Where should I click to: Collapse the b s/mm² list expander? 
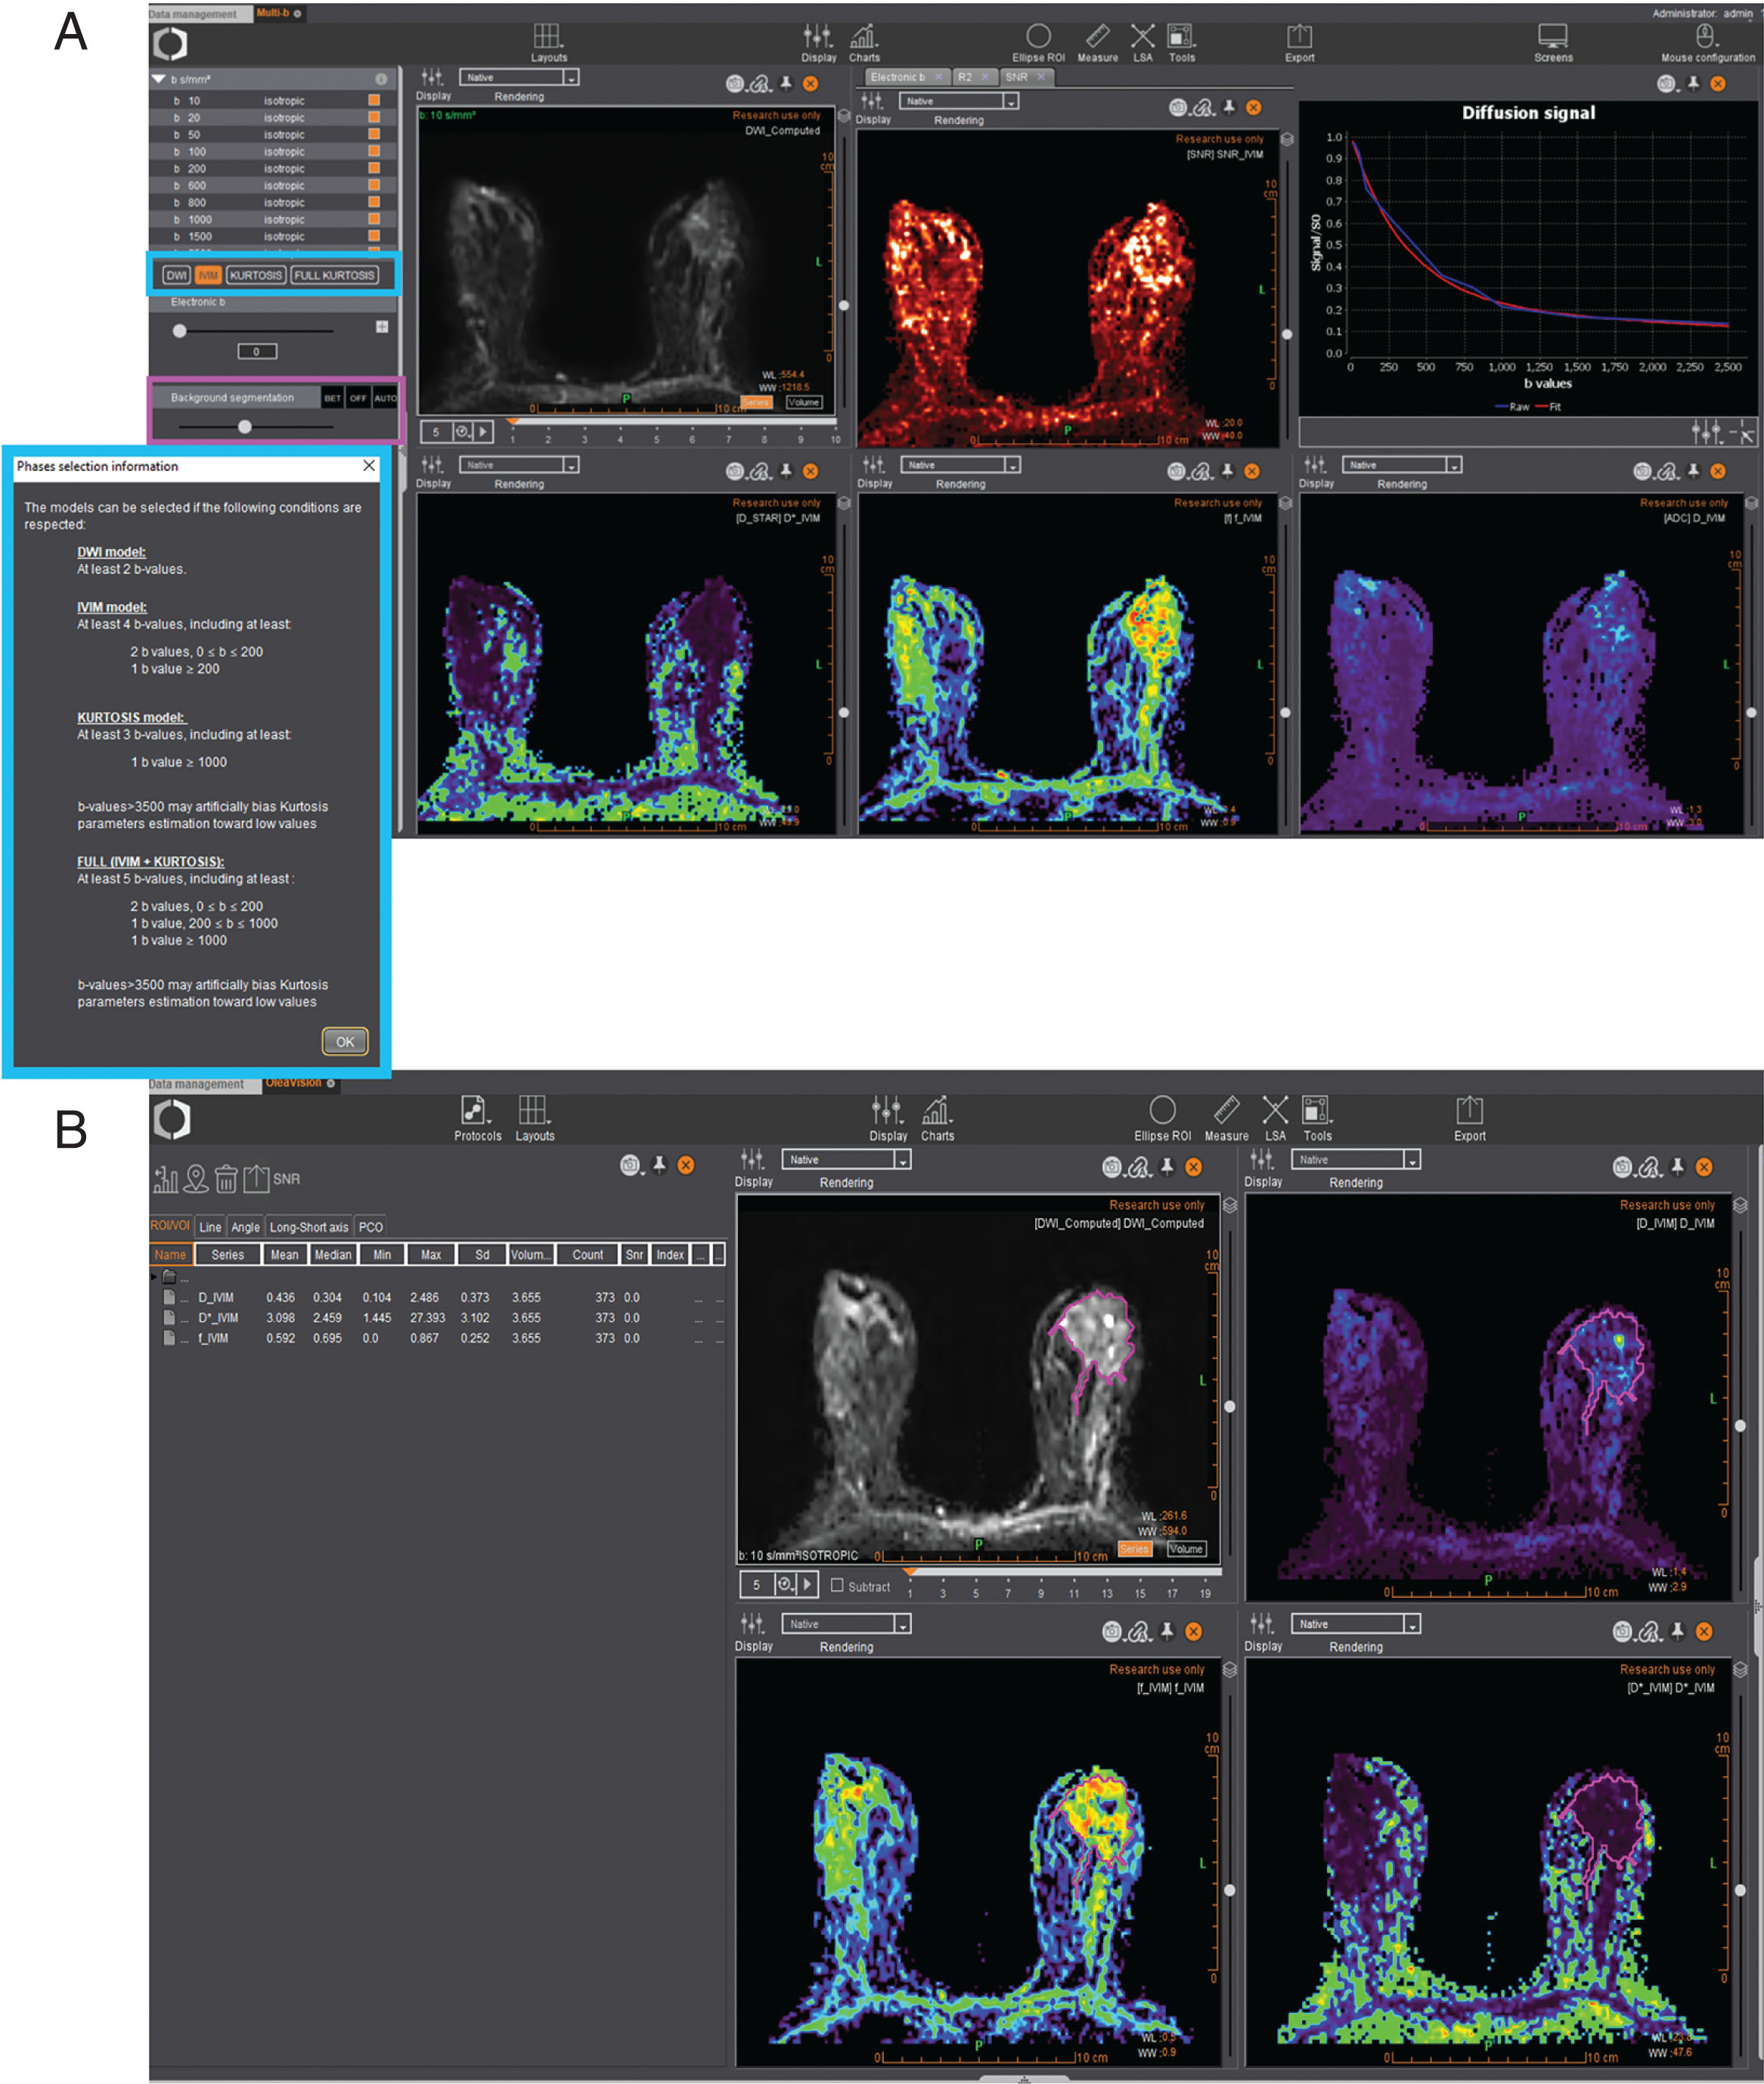(x=158, y=79)
